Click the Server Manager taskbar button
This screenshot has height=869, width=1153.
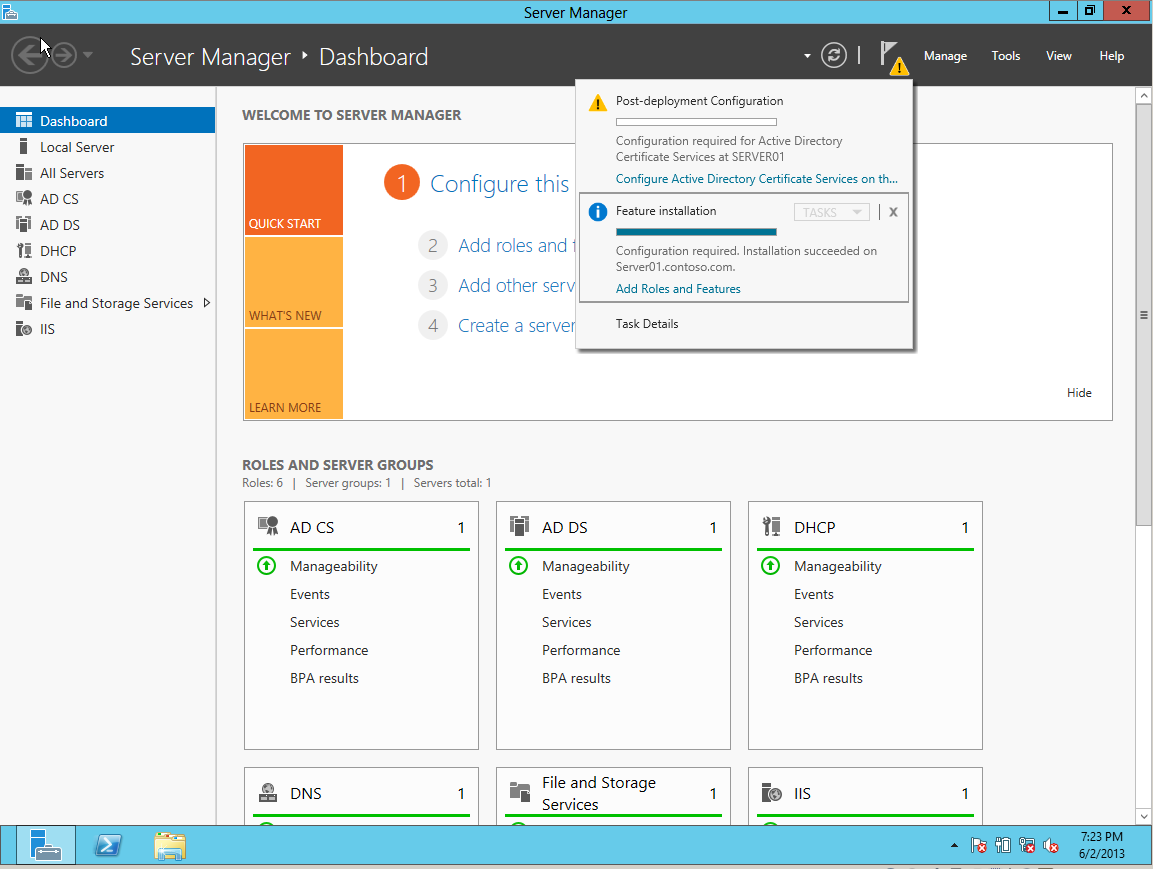click(45, 845)
